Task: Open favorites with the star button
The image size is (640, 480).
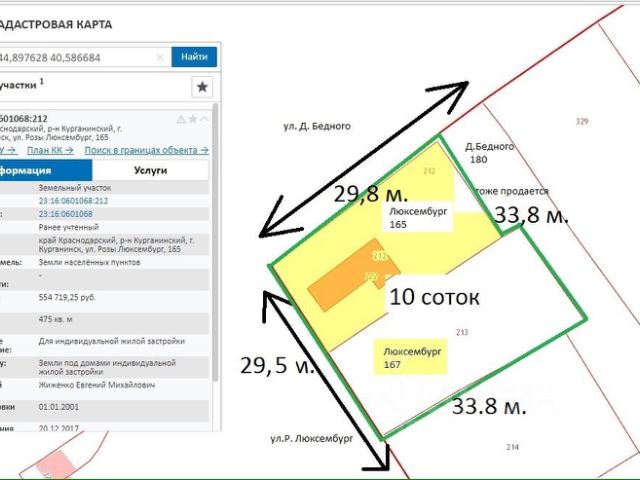Action: [202, 87]
